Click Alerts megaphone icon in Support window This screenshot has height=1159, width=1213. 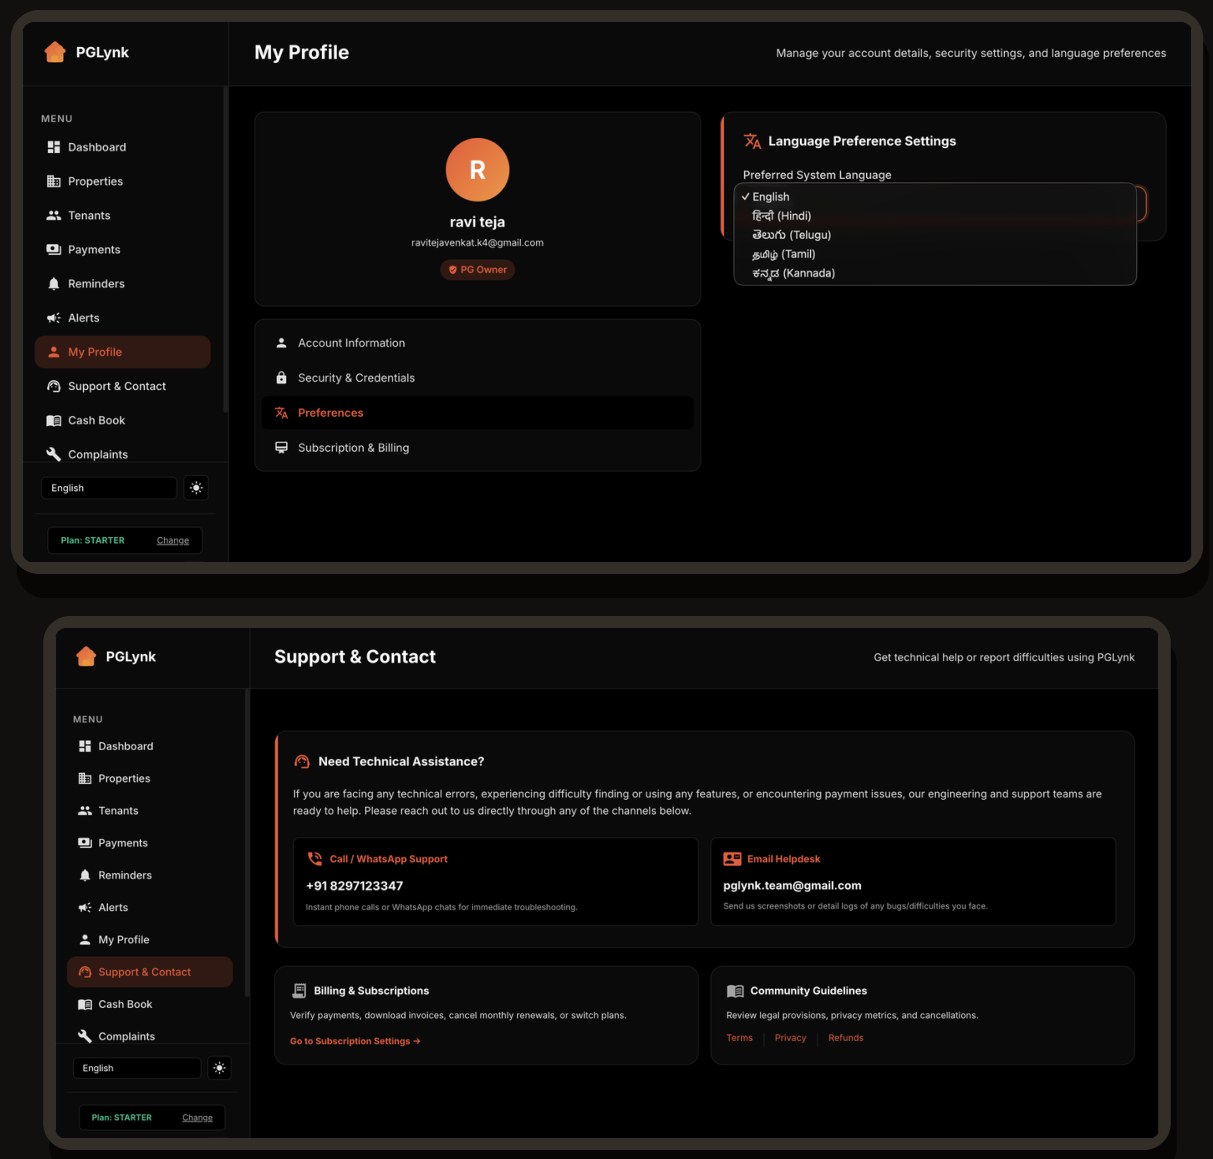coord(85,907)
